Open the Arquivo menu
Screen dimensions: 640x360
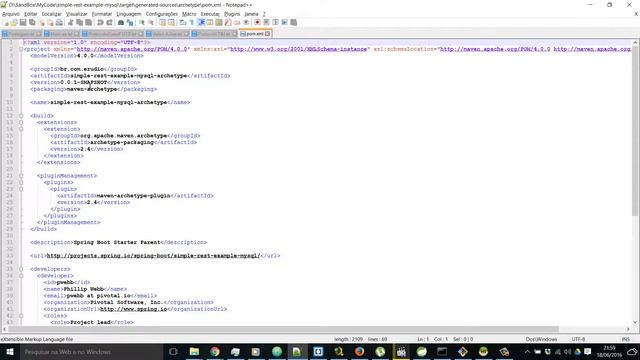pos(11,14)
